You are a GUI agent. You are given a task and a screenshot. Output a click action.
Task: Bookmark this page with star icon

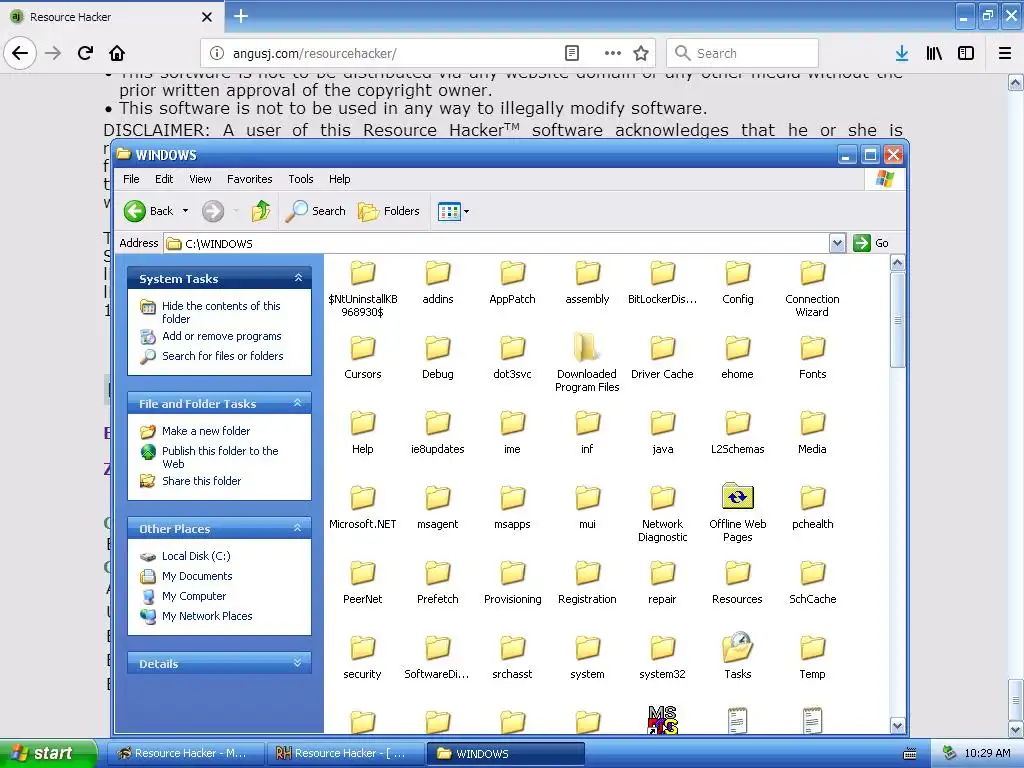point(641,53)
